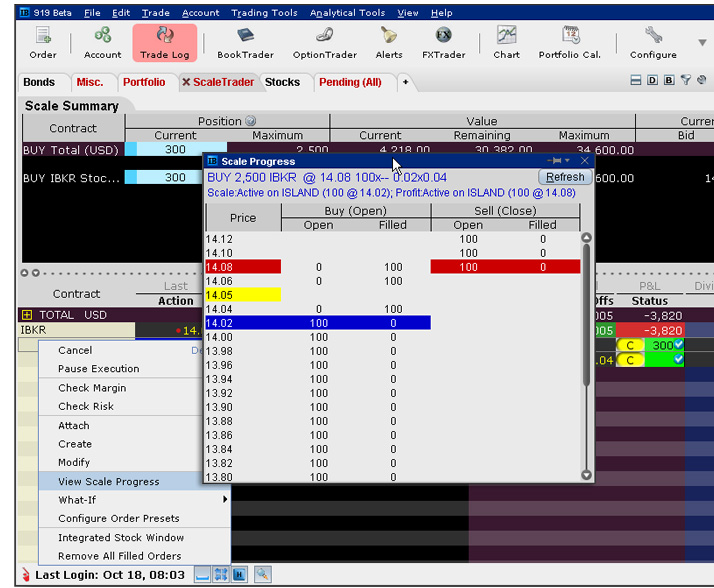Viewport: 714px width, 588px height.
Task: Open the Account toolbar icon
Action: 102,43
